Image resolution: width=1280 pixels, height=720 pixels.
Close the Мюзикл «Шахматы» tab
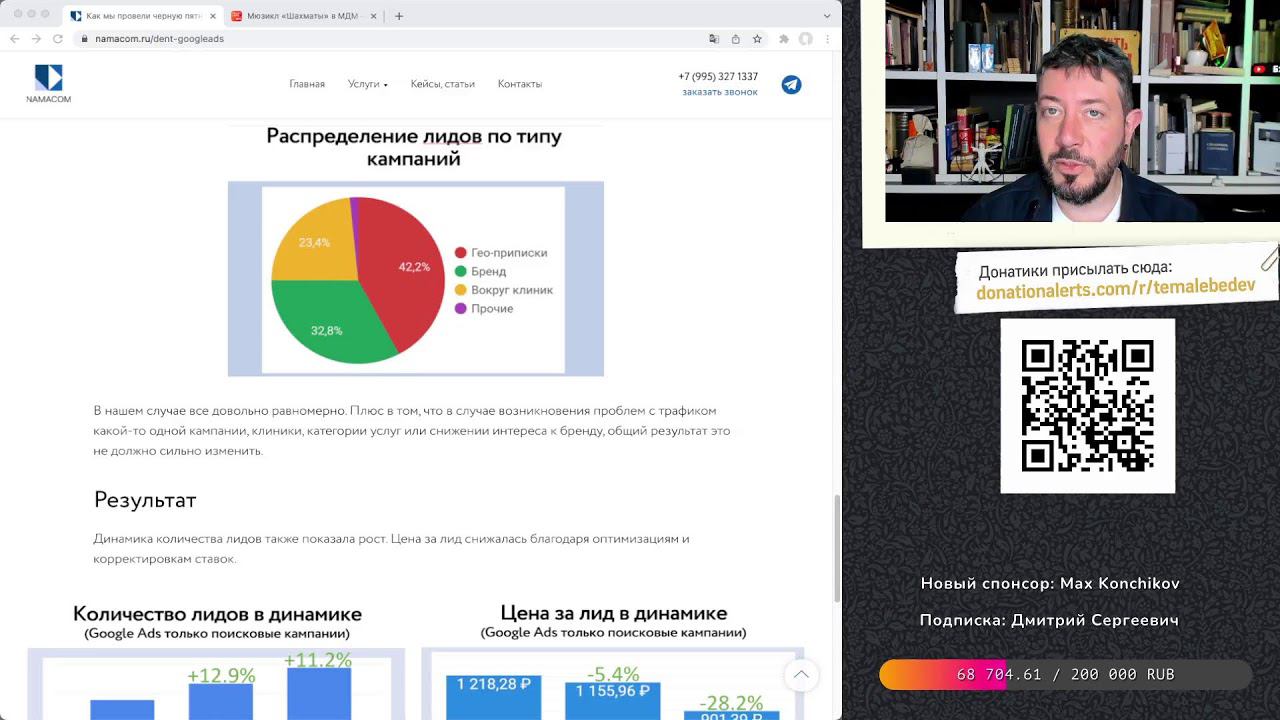pyautogui.click(x=373, y=16)
